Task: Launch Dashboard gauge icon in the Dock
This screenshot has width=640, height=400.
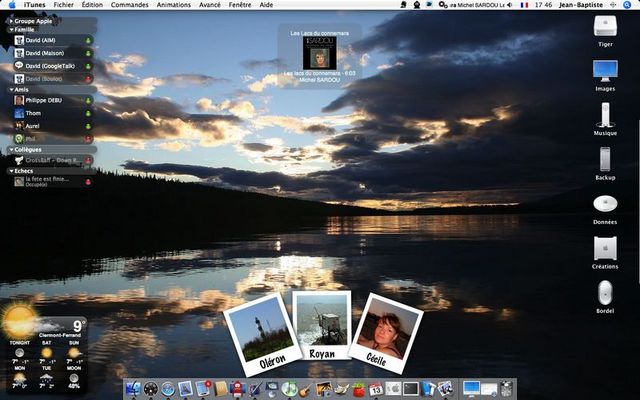Action: 151,389
